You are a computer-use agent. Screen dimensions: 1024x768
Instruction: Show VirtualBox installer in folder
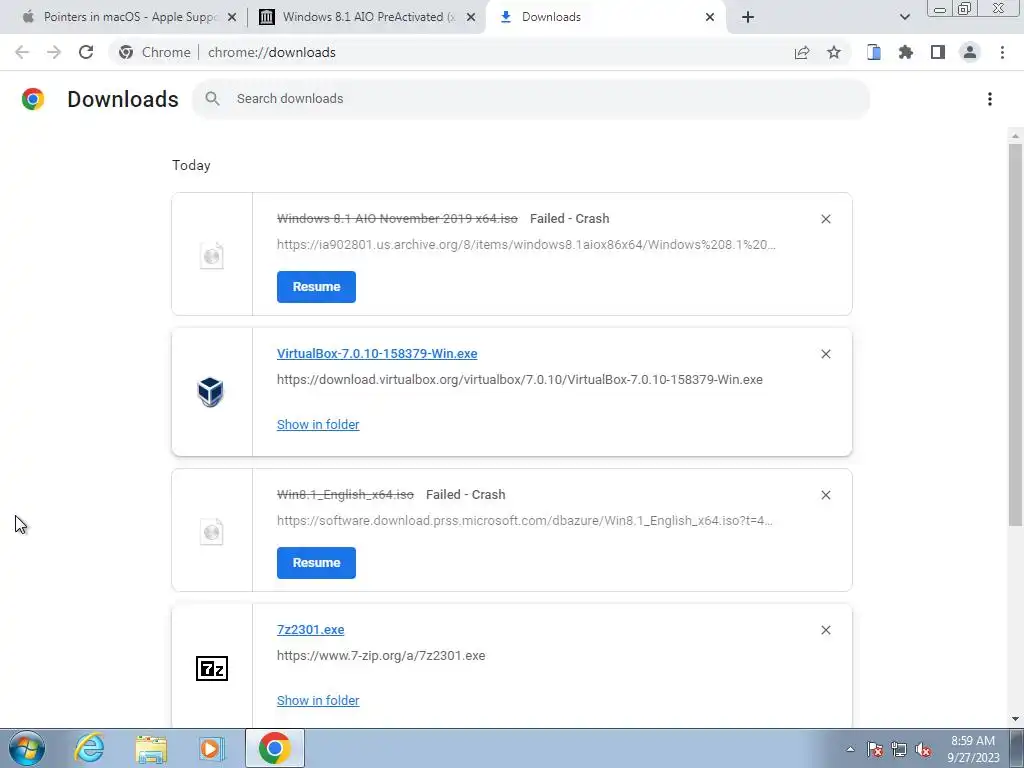(x=318, y=424)
